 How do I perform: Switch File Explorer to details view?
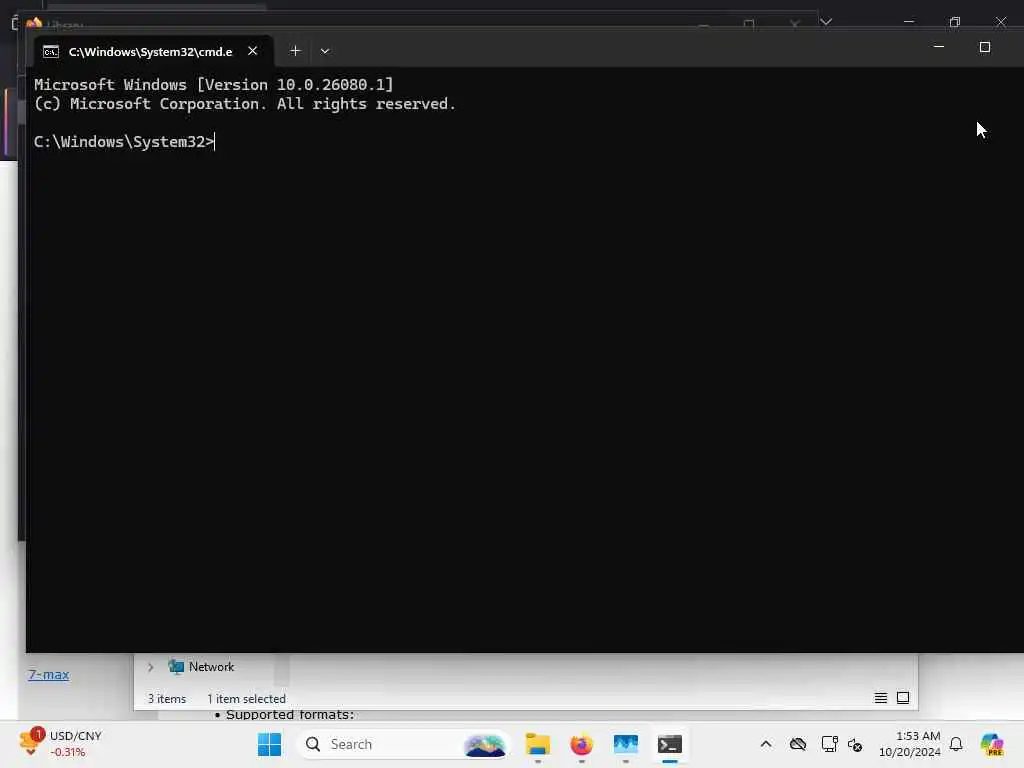coord(880,698)
